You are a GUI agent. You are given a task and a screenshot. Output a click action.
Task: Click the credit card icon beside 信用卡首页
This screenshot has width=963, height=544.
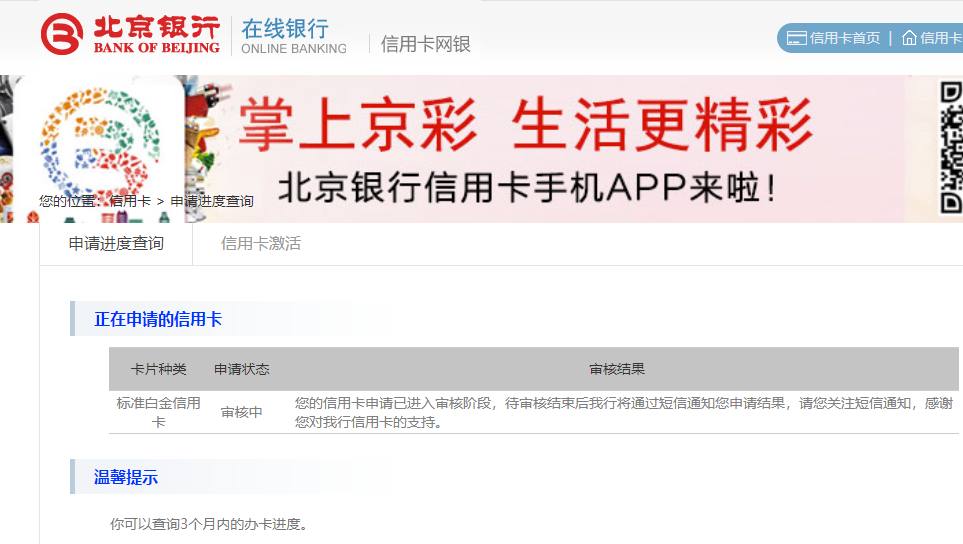(797, 38)
